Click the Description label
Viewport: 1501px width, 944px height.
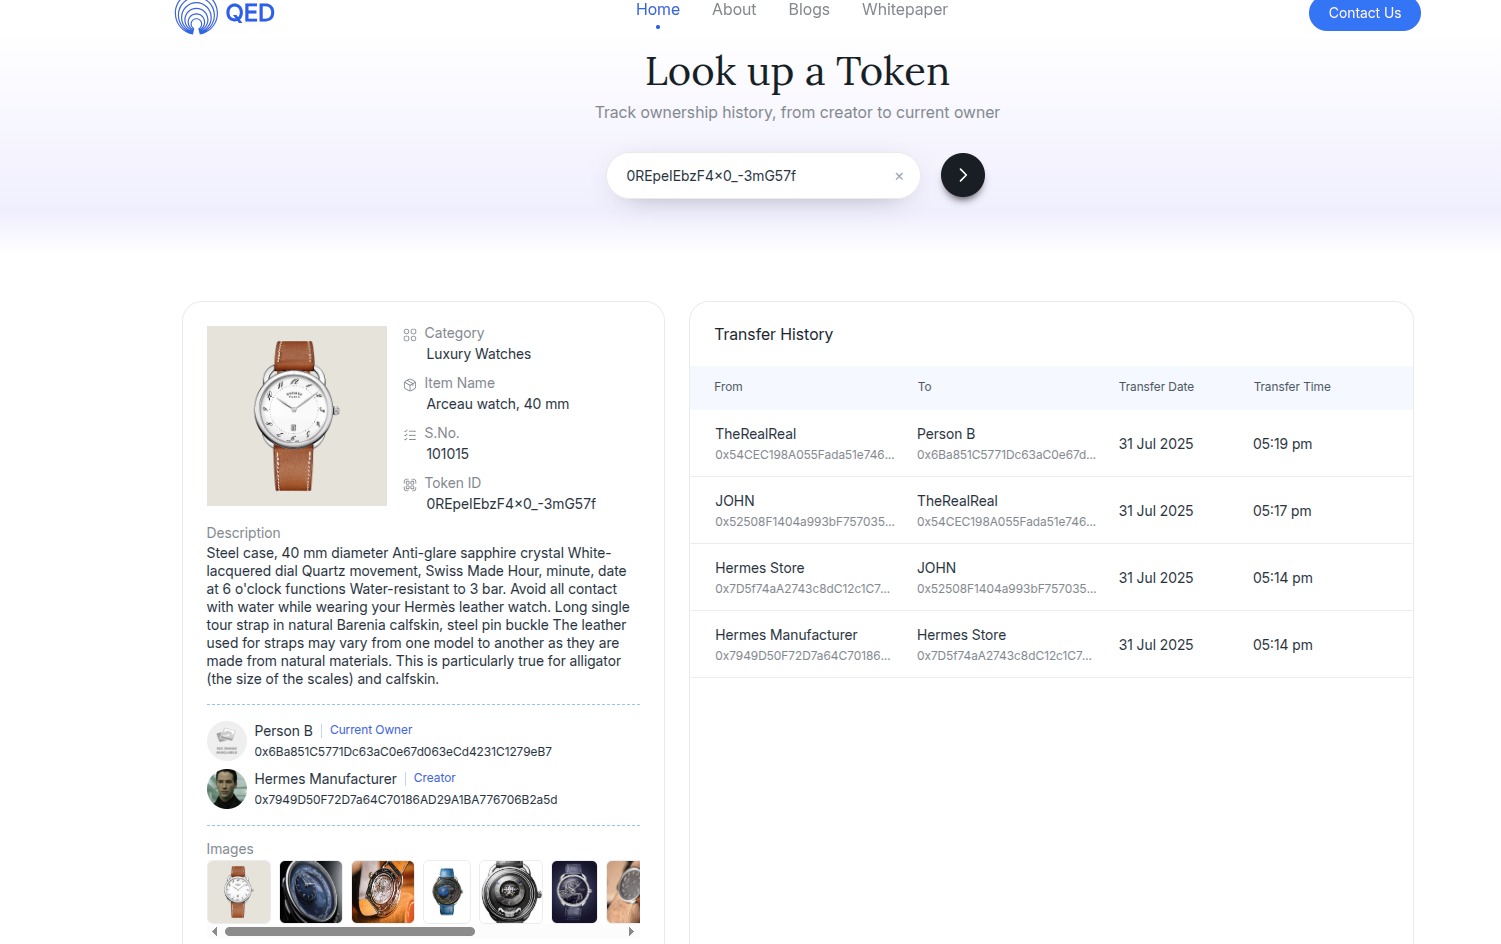[x=244, y=533]
